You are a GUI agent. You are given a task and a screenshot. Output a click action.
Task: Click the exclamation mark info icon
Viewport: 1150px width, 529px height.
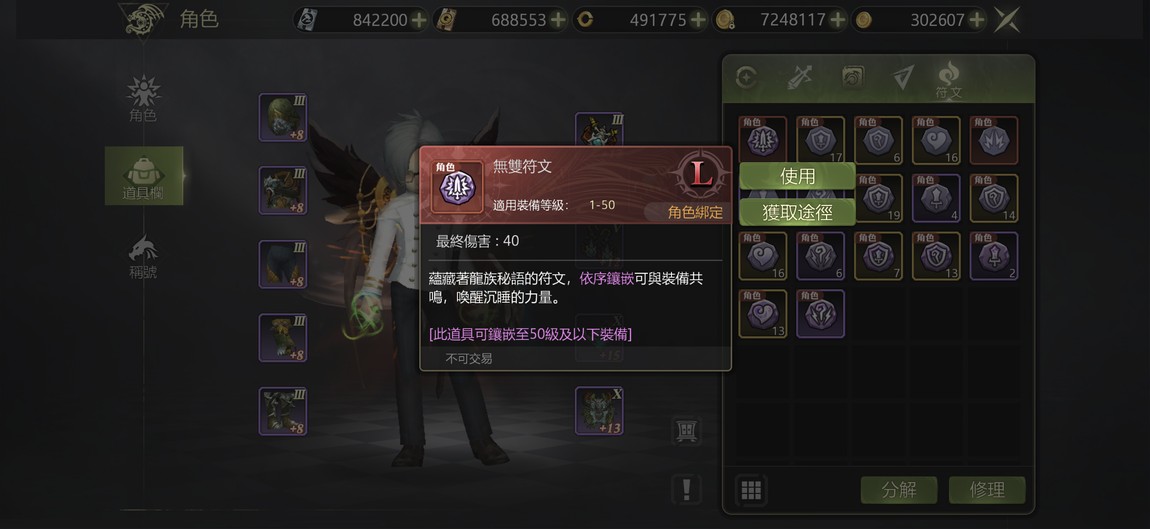point(686,489)
